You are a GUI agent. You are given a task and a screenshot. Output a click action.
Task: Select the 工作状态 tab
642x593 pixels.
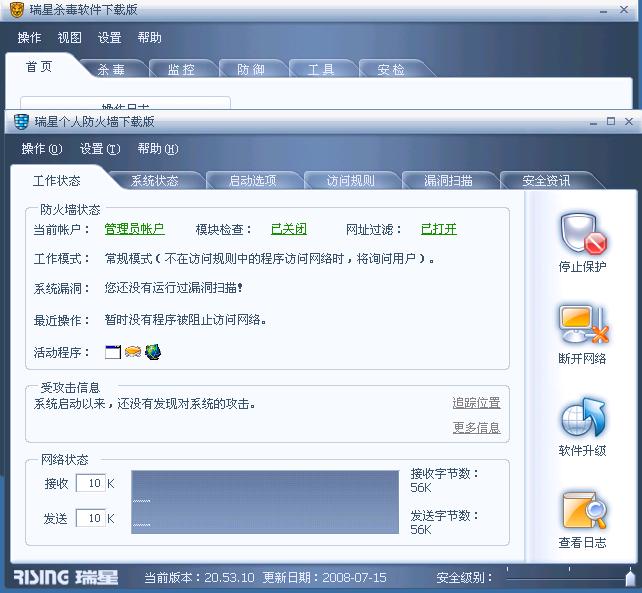click(x=57, y=181)
